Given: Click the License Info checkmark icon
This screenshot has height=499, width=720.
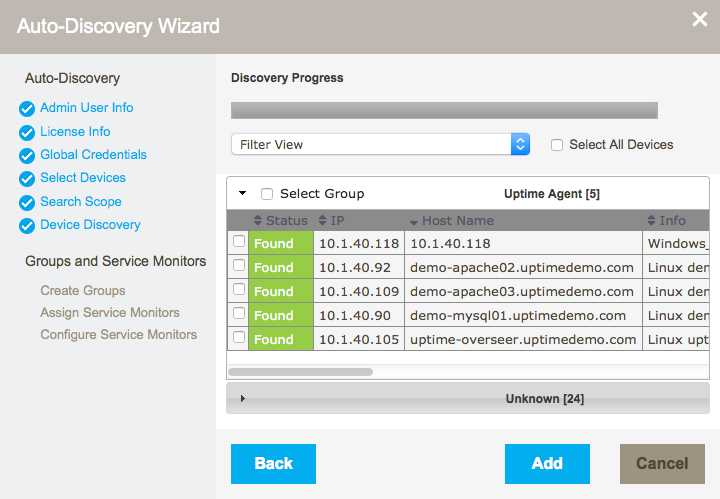Looking at the screenshot, I should pyautogui.click(x=27, y=132).
